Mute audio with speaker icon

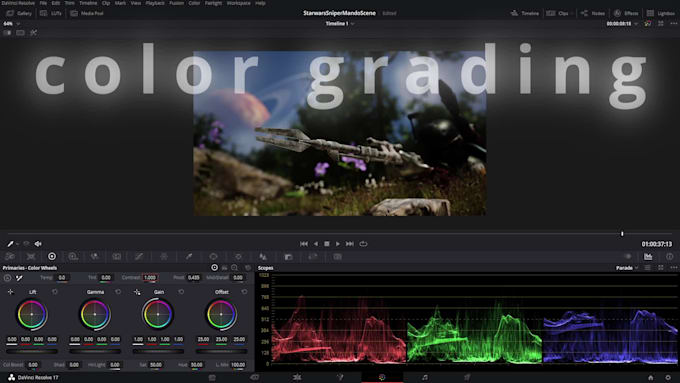tap(38, 244)
